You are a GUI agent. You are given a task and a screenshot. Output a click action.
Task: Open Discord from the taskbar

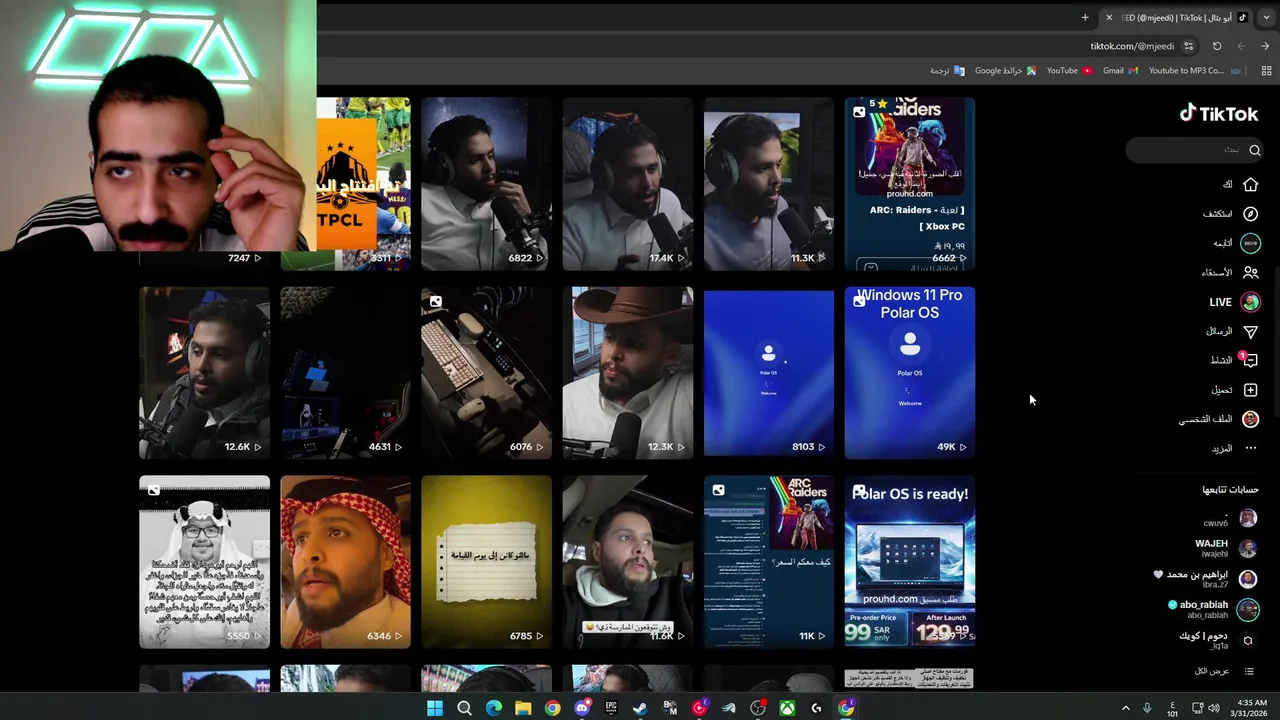point(582,708)
